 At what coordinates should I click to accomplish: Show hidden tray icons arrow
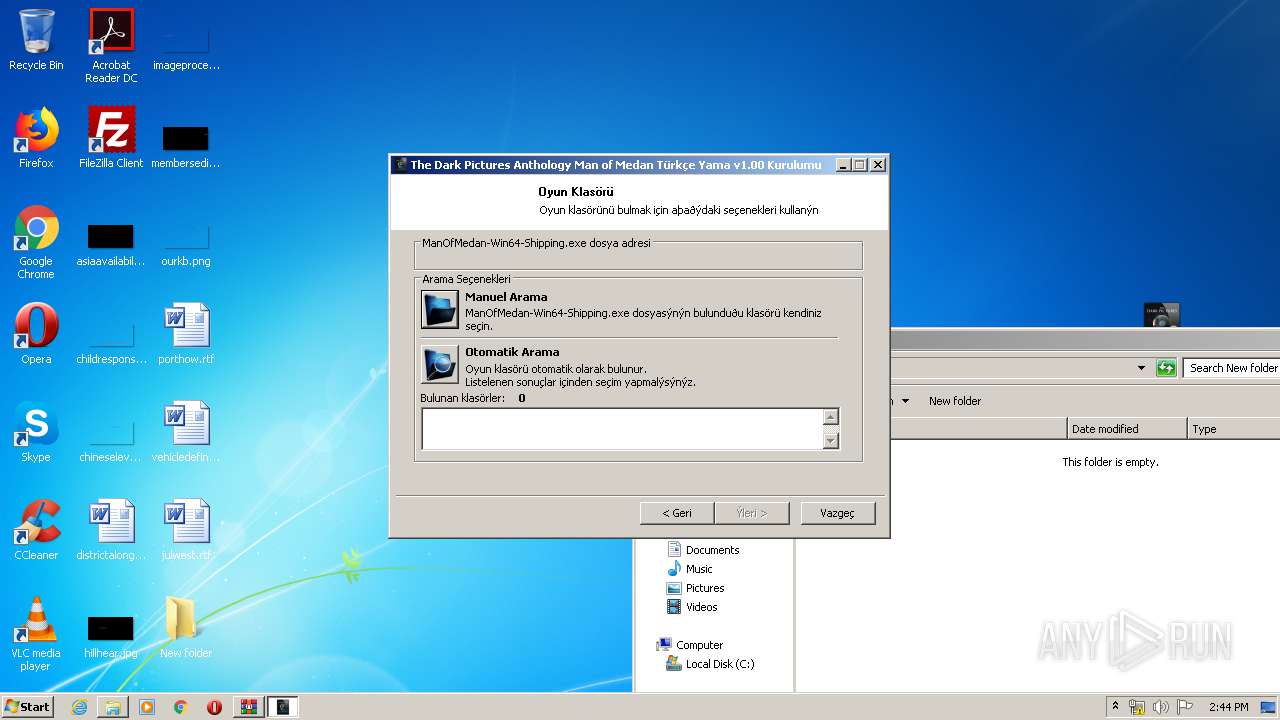pos(1115,707)
